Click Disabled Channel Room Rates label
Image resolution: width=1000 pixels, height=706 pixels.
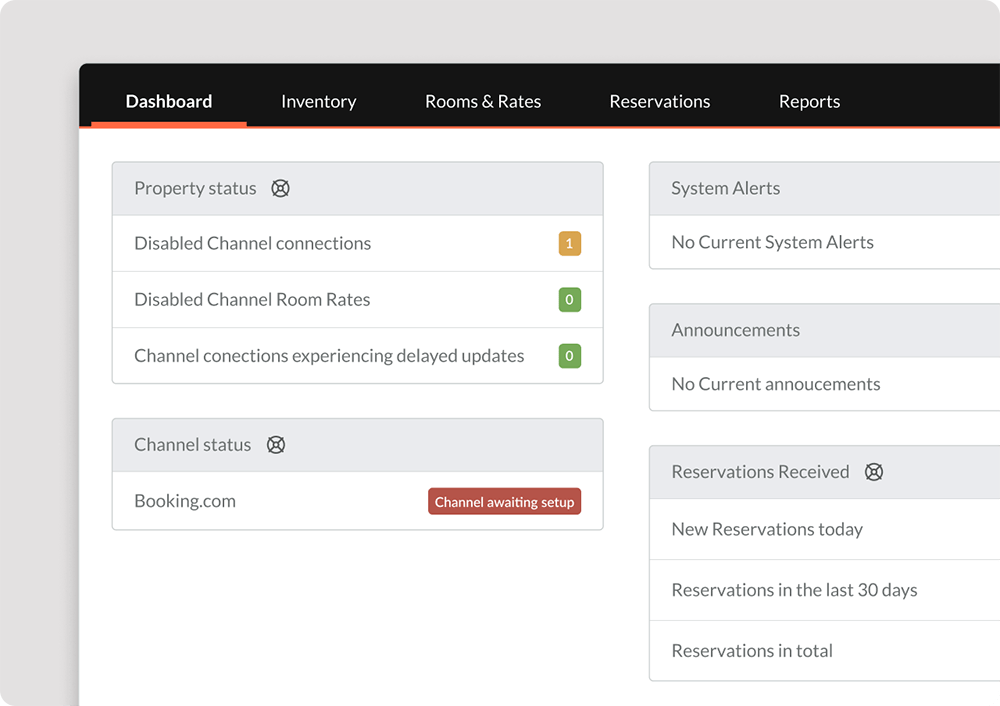pyautogui.click(x=252, y=299)
